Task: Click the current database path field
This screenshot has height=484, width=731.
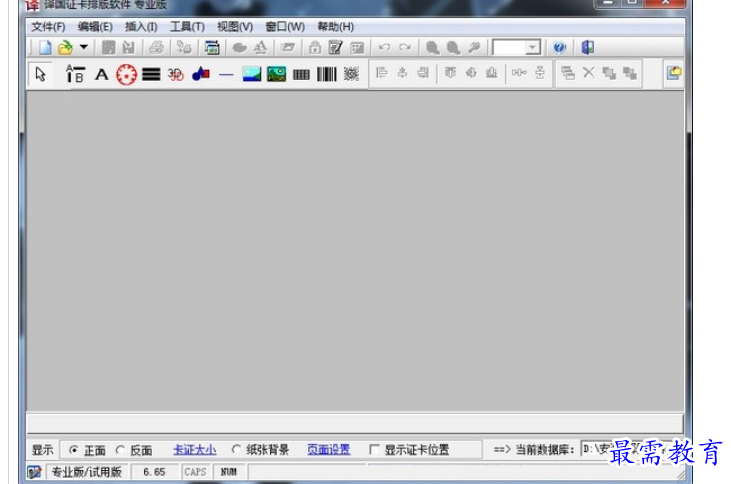Action: (x=630, y=449)
